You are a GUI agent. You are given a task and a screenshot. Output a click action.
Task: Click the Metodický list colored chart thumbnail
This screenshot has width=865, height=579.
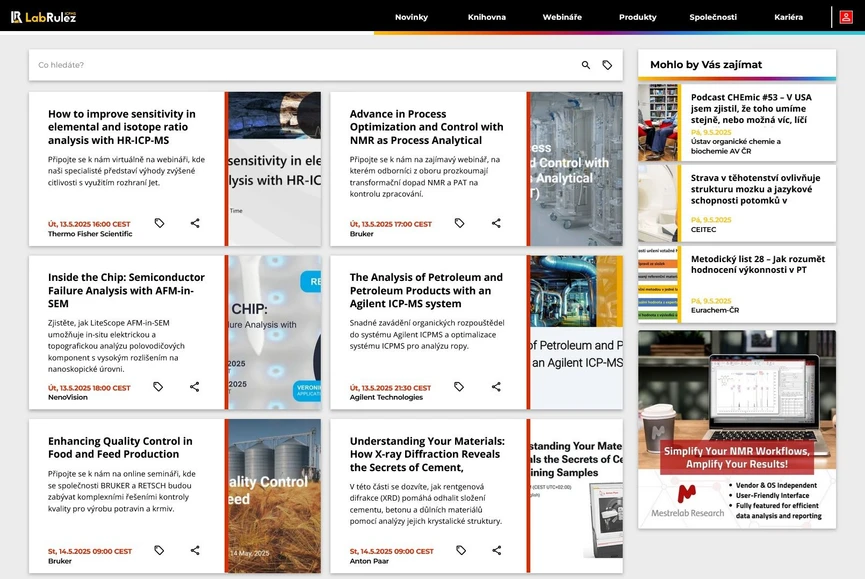[x=658, y=285]
